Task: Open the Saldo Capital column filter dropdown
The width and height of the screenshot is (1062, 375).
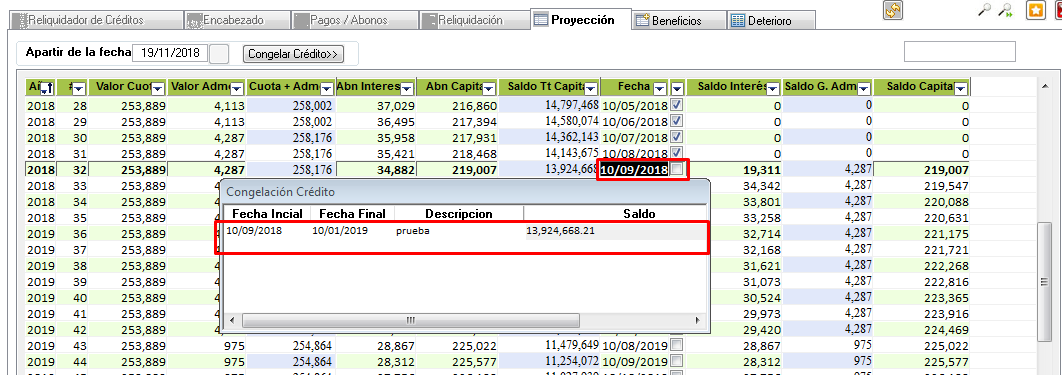Action: pos(961,88)
